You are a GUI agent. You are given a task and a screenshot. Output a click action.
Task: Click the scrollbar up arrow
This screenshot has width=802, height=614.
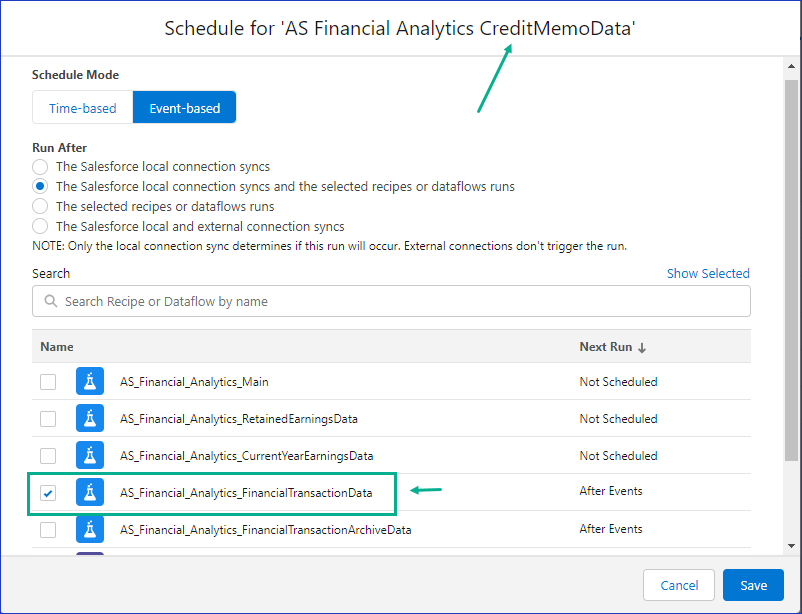point(791,66)
